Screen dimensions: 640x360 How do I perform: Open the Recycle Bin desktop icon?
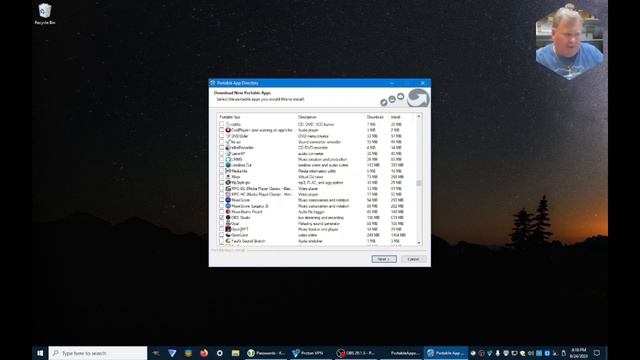44,14
